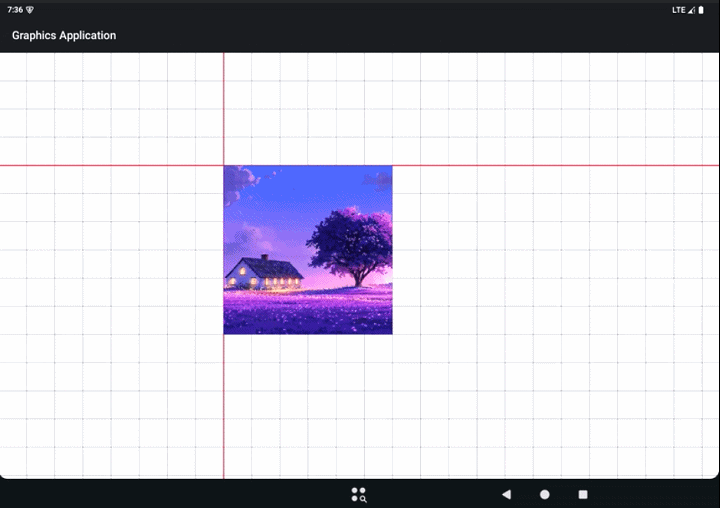Click the red horizontal axis left of image
The height and width of the screenshot is (508, 720).
coord(112,165)
